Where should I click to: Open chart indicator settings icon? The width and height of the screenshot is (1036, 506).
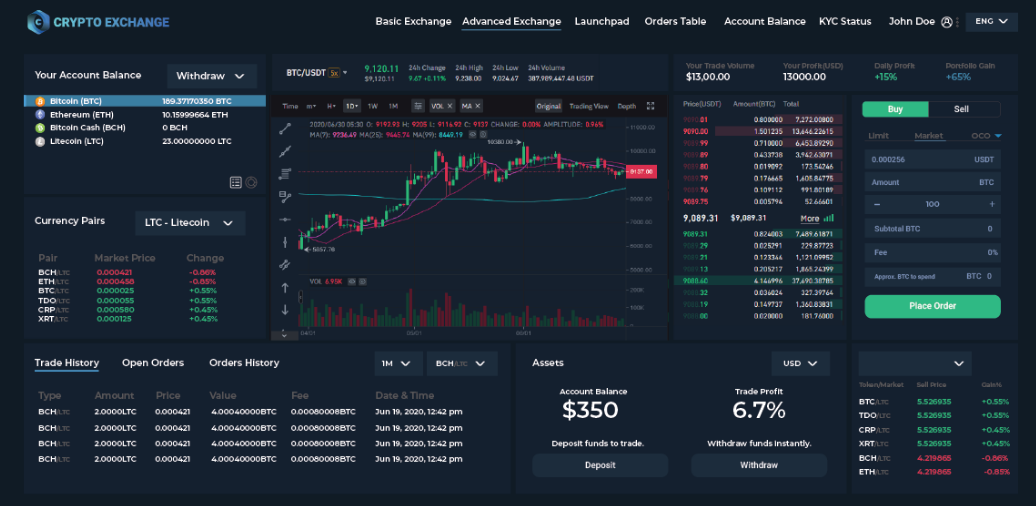[418, 106]
